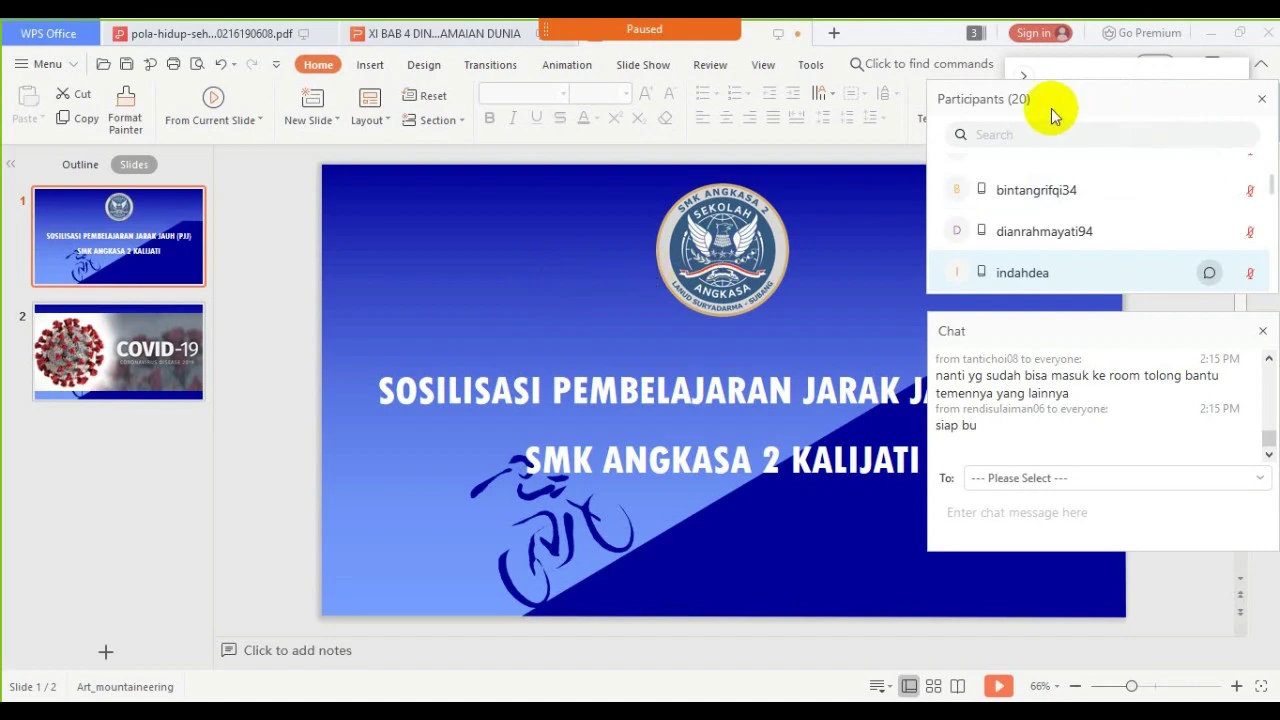Click Go Premium button
Screen dimensions: 1280x720
[x=1142, y=33]
